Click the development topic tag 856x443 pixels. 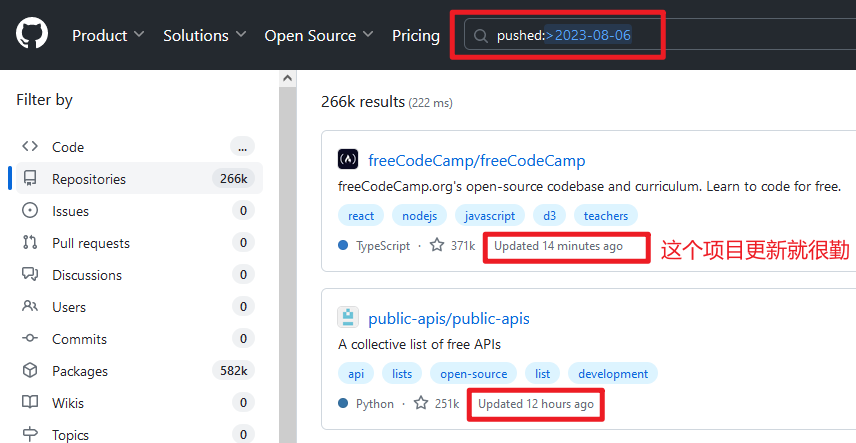613,374
